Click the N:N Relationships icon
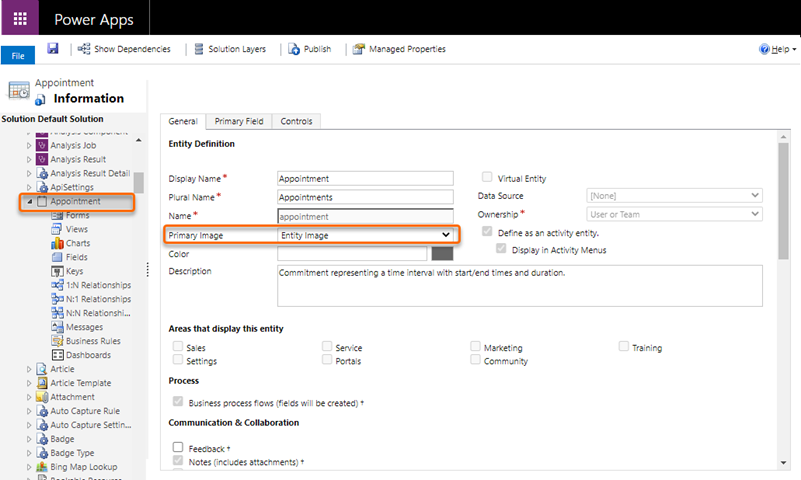801x480 pixels. [57, 313]
